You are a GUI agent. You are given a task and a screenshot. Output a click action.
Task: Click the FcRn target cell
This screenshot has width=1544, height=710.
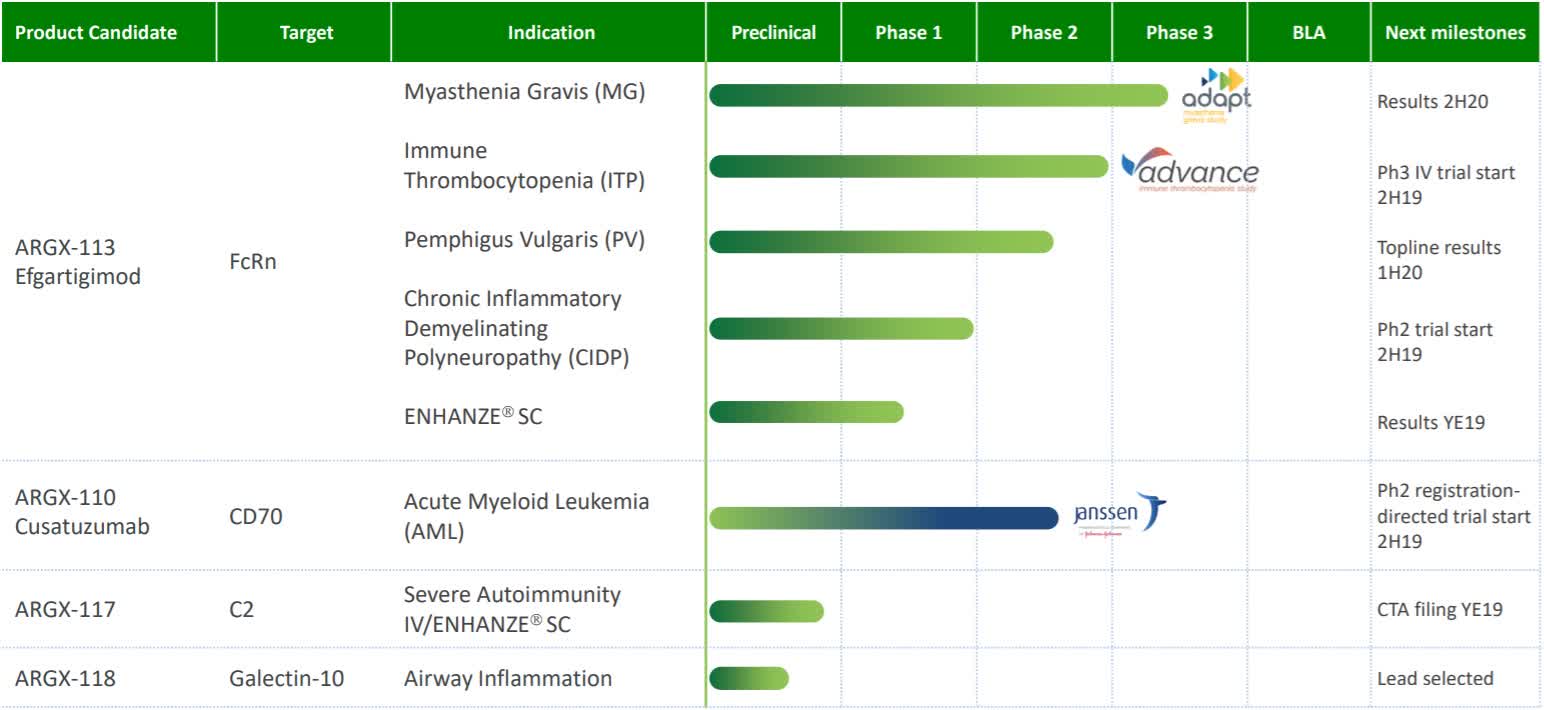click(254, 262)
